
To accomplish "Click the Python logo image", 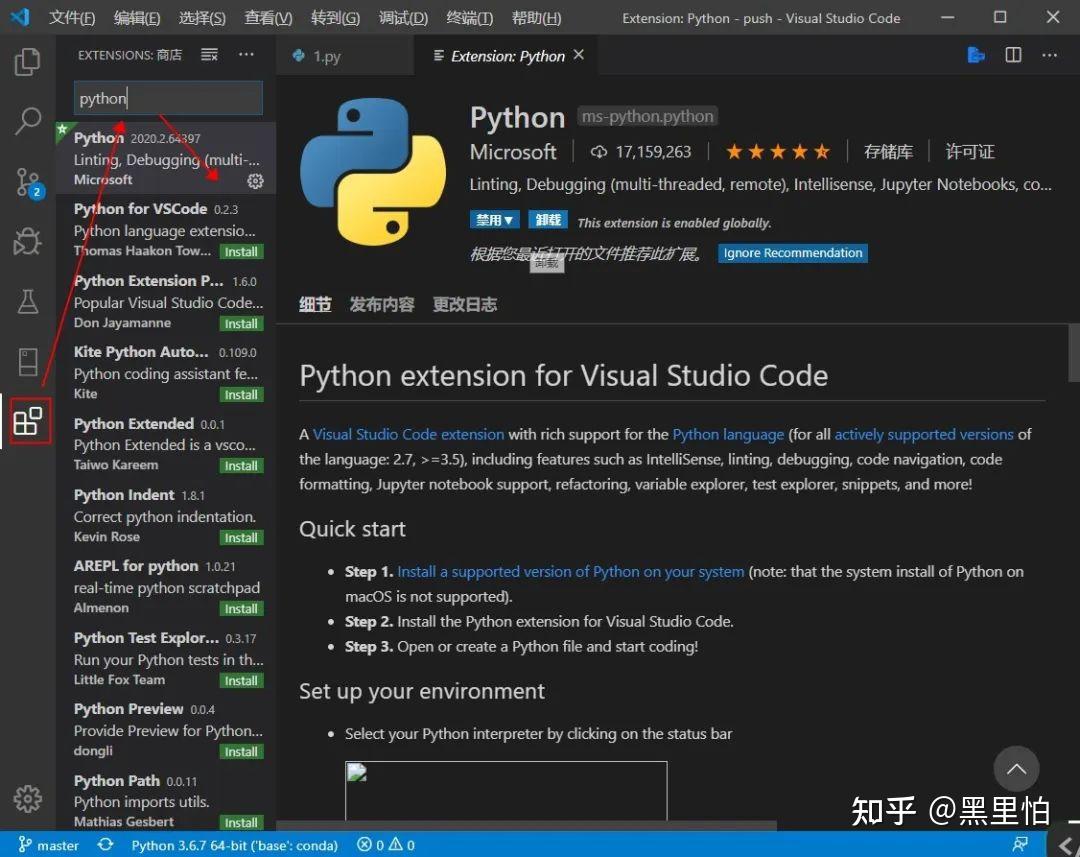I will 373,172.
